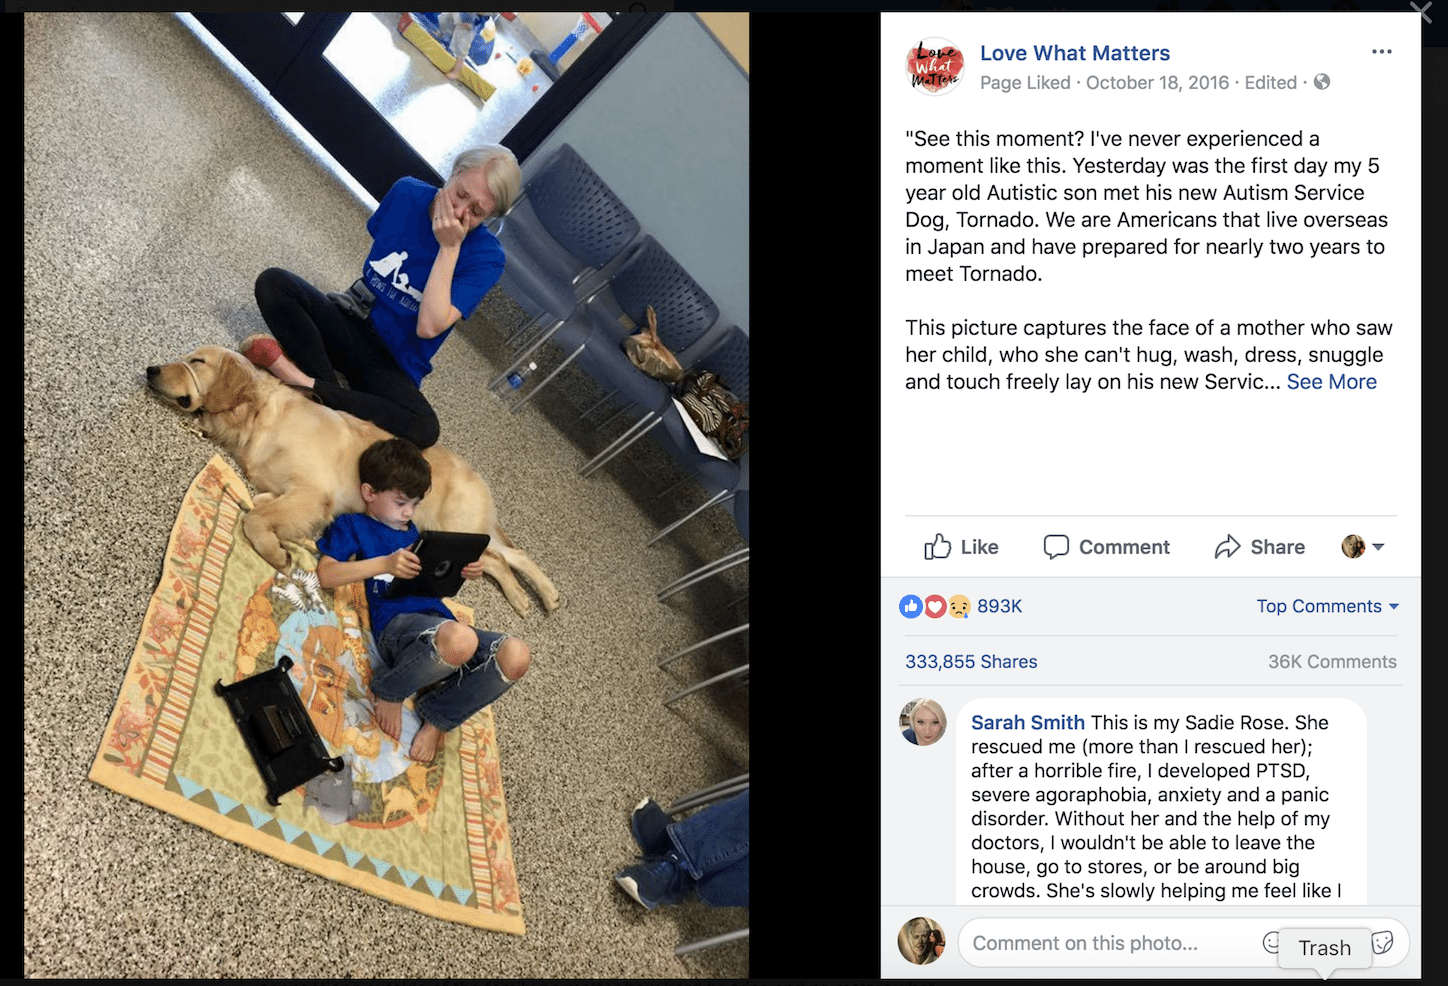Expand post text with See More
This screenshot has width=1448, height=986.
pos(1332,382)
